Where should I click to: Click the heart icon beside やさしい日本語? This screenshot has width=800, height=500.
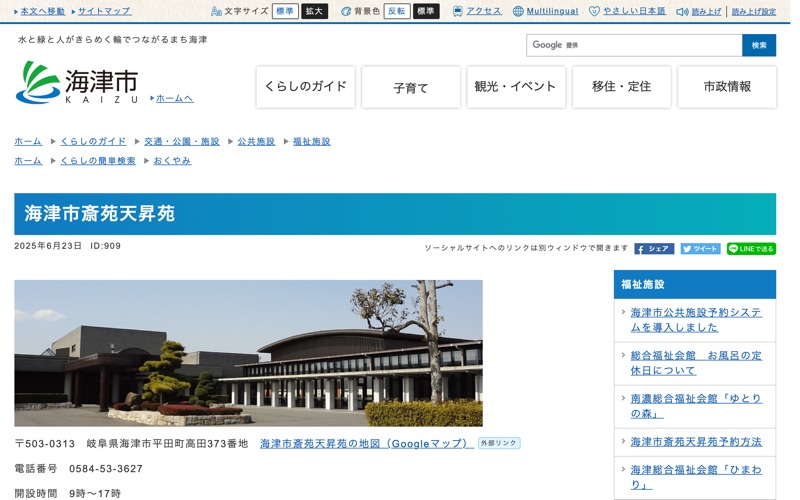(594, 11)
